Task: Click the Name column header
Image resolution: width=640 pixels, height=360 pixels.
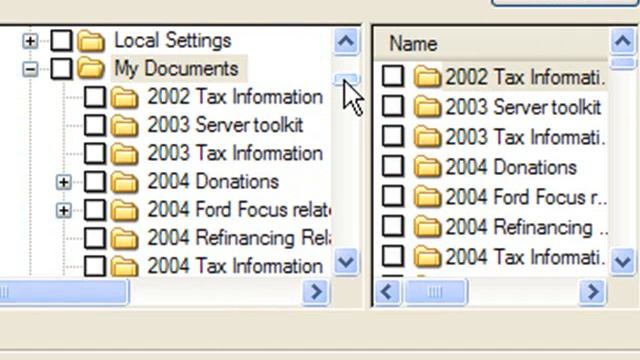Action: point(492,43)
